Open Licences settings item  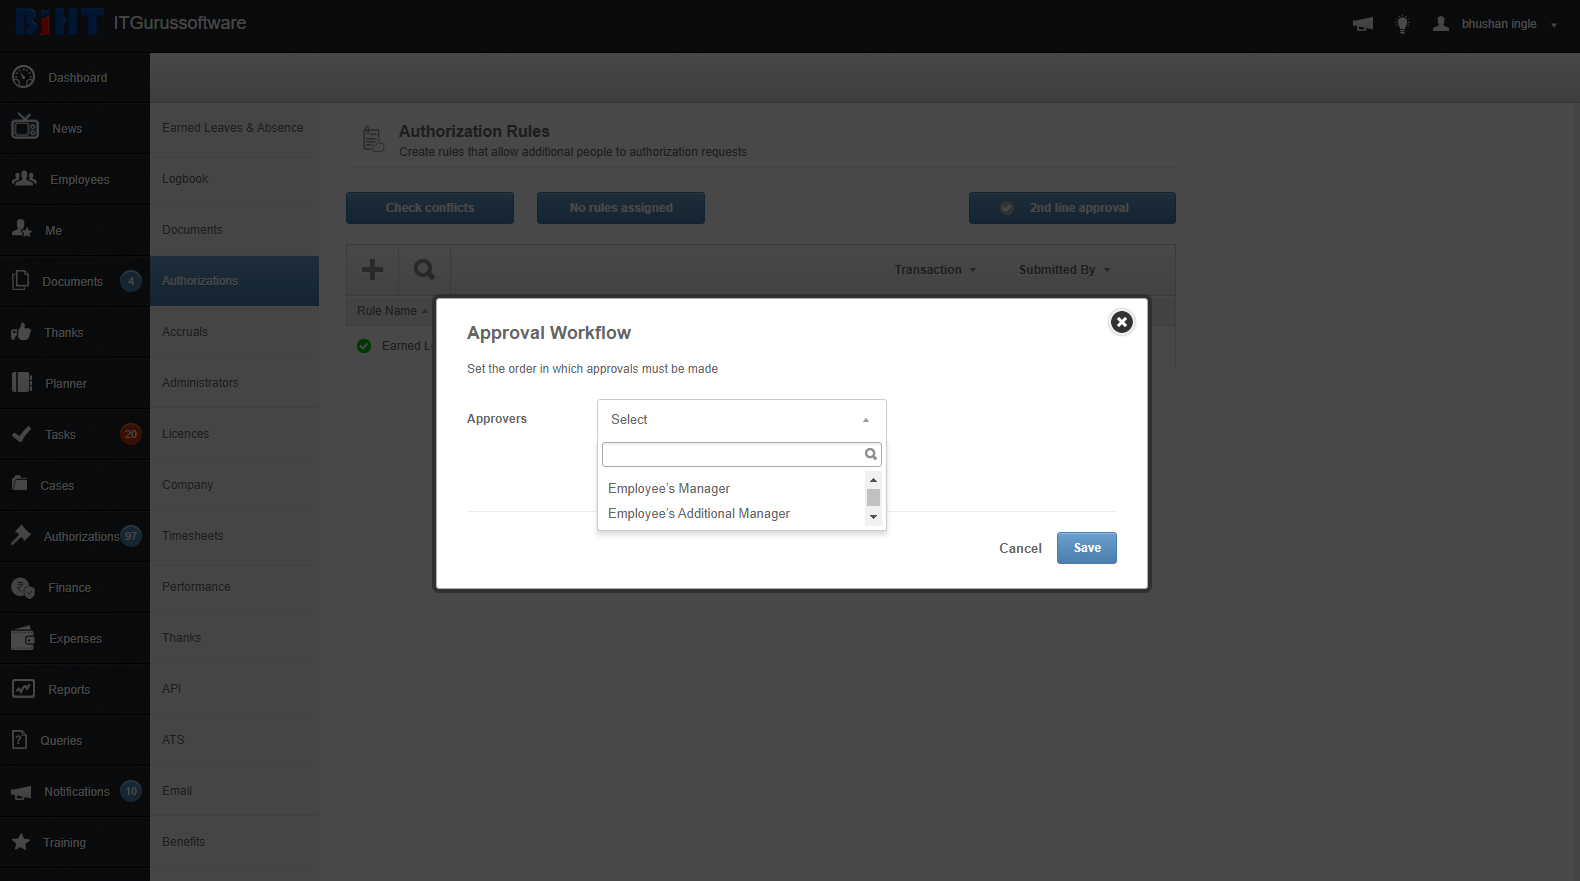(234, 433)
